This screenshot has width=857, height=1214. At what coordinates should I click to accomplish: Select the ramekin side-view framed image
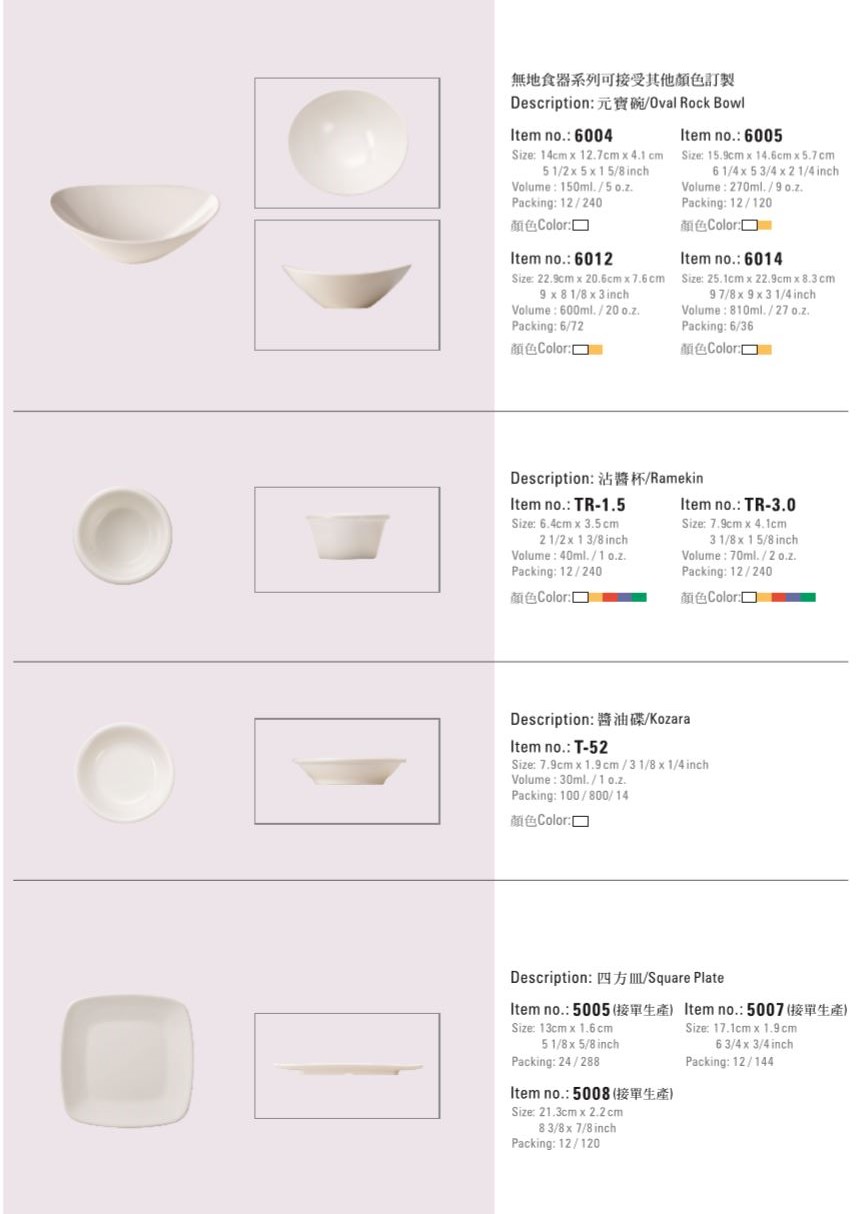click(x=347, y=539)
